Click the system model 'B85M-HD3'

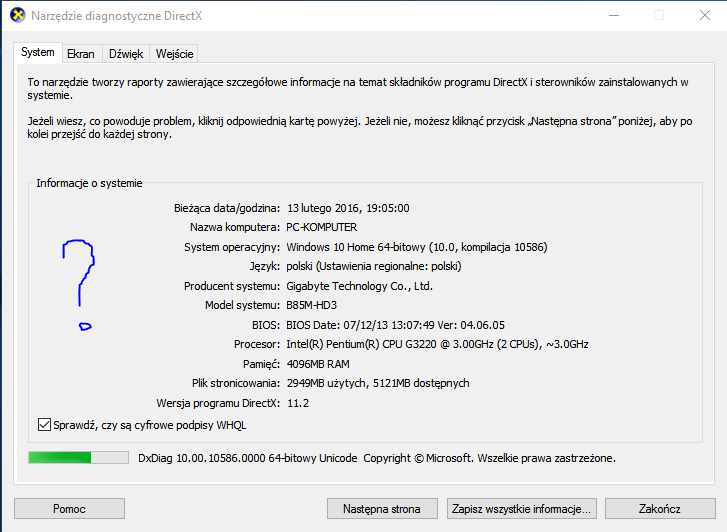(x=312, y=305)
